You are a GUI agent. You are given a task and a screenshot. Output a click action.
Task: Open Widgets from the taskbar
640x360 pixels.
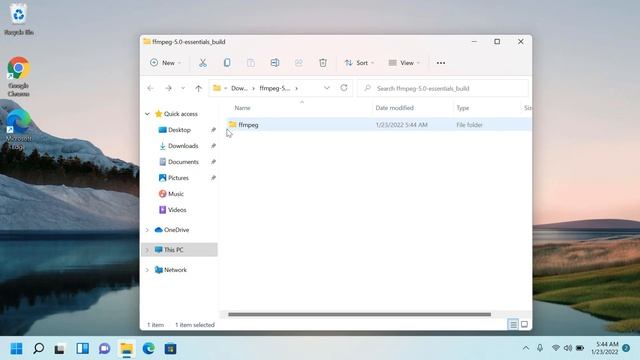(82, 349)
